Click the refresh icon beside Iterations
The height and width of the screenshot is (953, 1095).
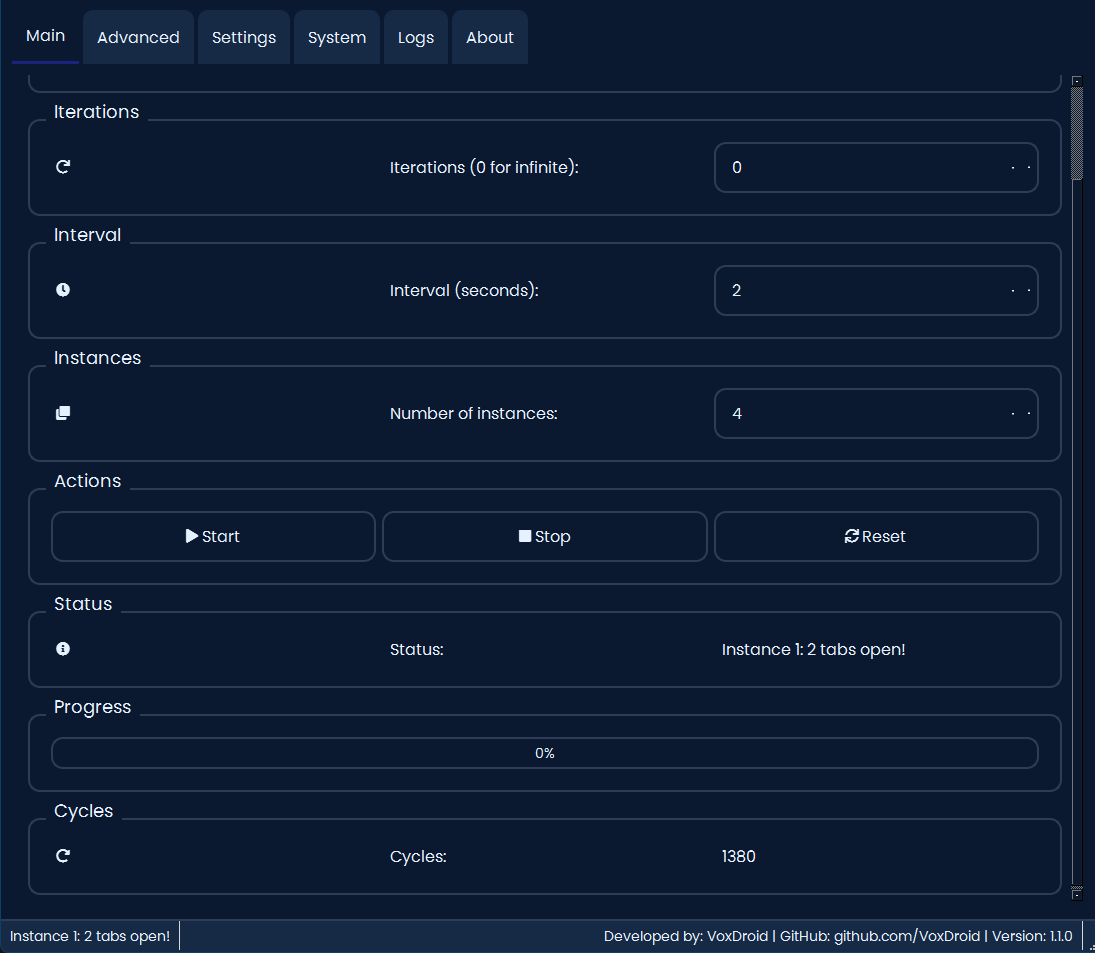(63, 167)
